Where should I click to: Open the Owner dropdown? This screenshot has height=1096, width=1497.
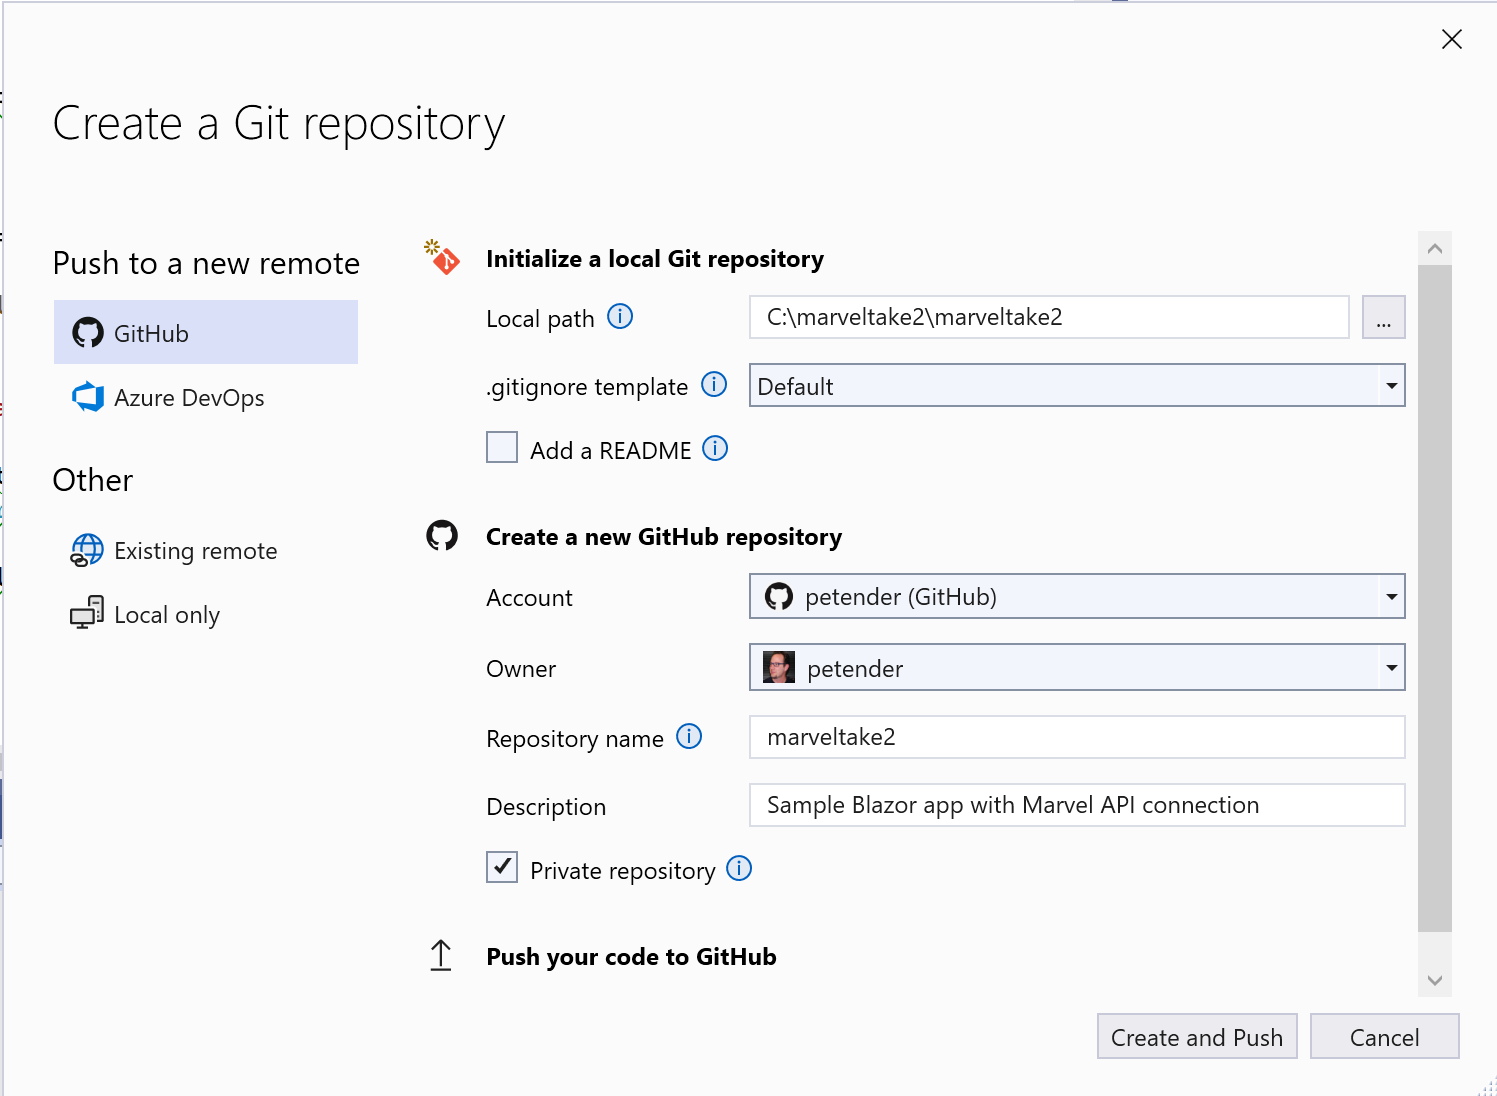[x=1391, y=667]
